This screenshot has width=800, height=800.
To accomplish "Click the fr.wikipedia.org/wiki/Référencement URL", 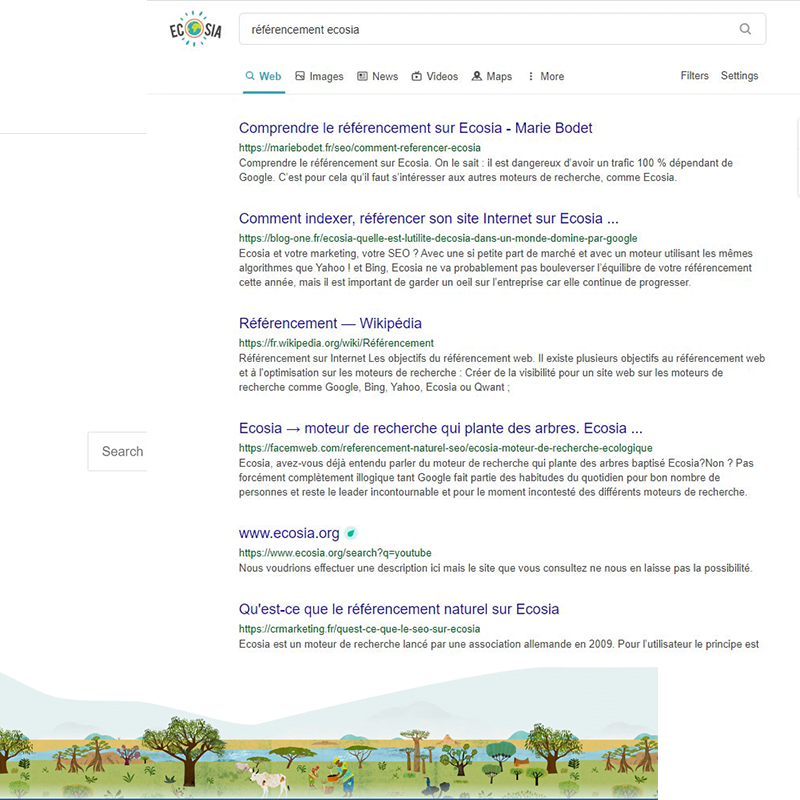I will point(336,343).
